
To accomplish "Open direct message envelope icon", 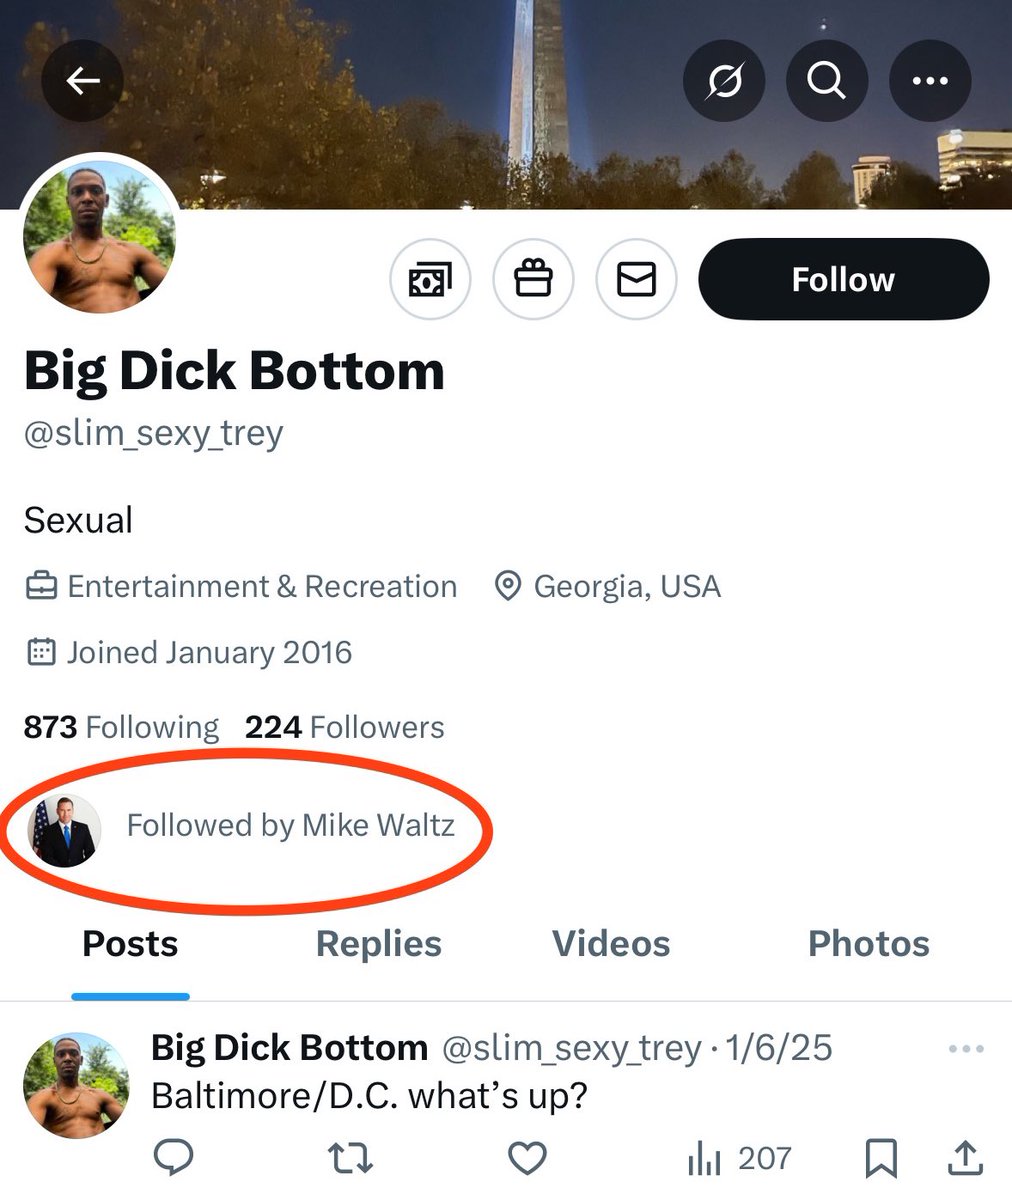I will pyautogui.click(x=636, y=280).
